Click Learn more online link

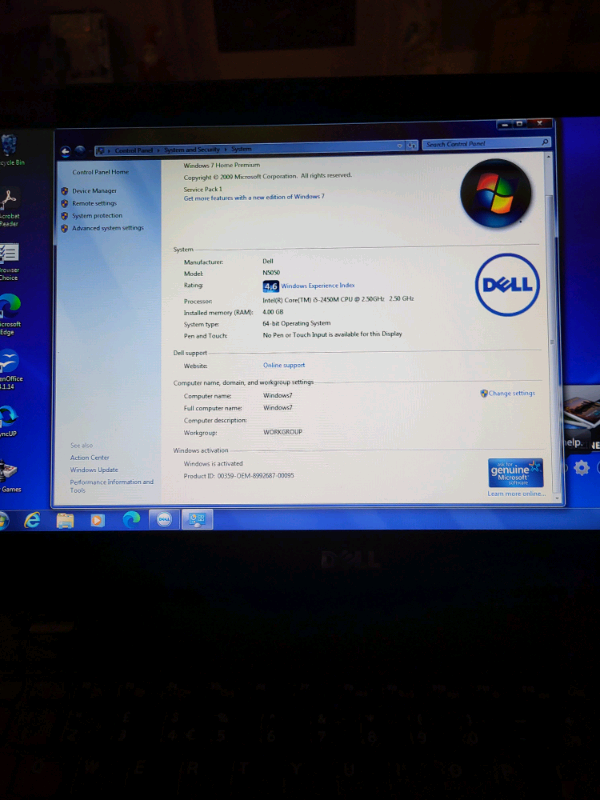click(x=516, y=494)
